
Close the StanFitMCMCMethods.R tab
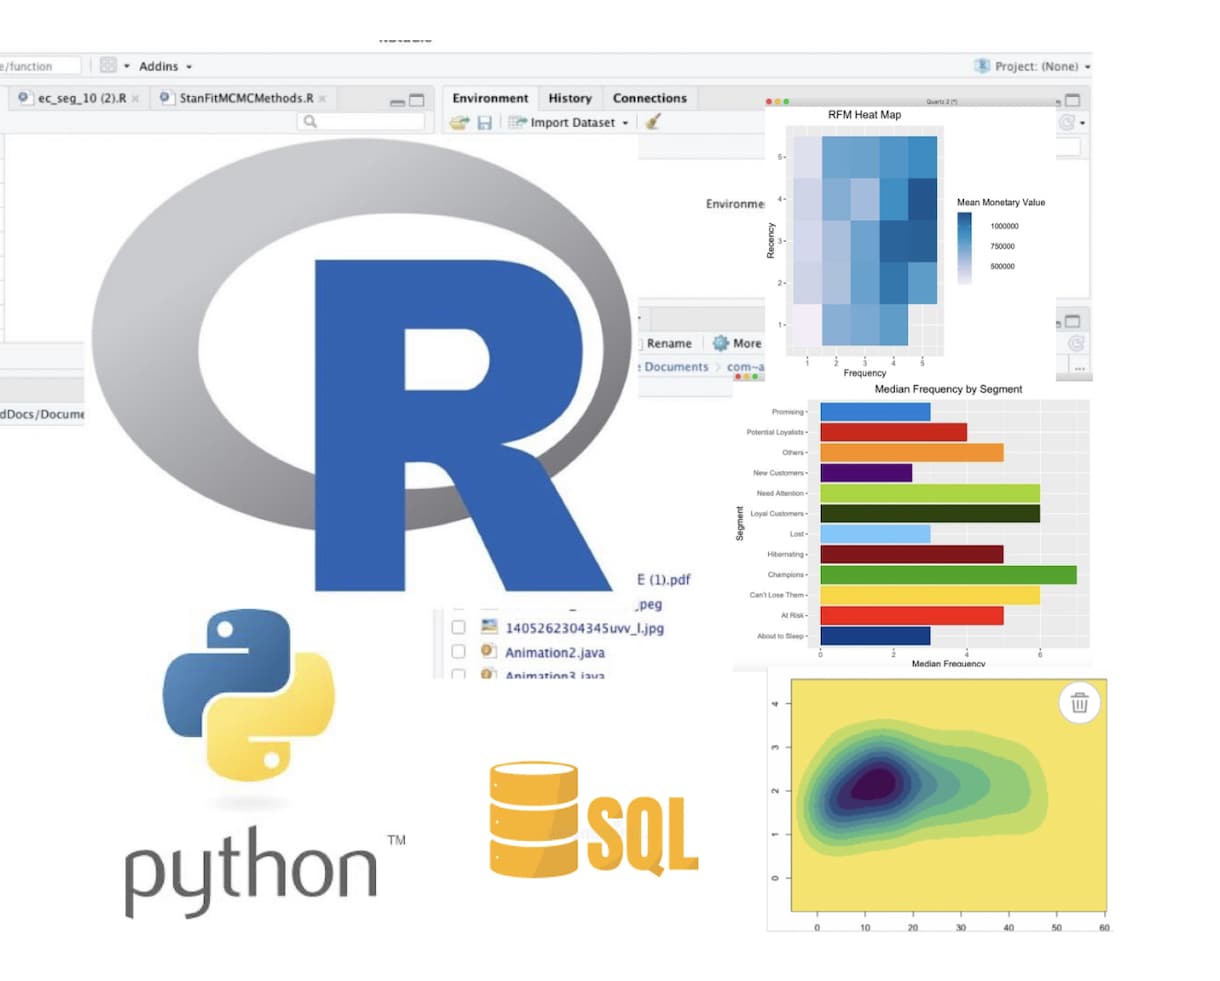click(x=323, y=99)
